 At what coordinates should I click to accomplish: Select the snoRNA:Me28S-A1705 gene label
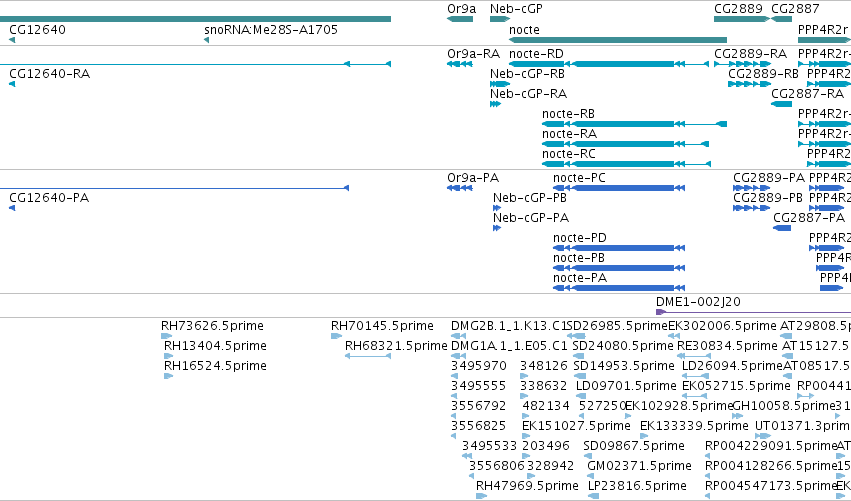pos(271,30)
